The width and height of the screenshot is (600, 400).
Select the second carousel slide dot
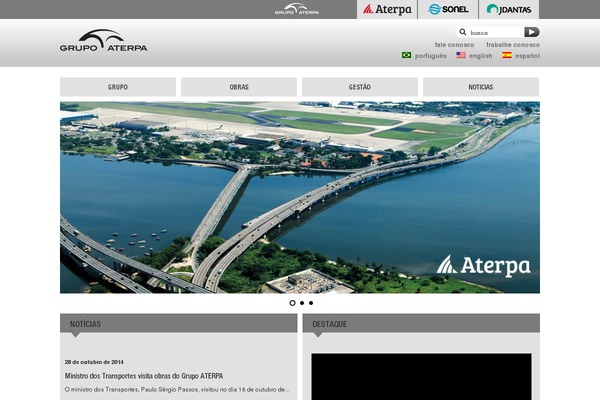(301, 302)
